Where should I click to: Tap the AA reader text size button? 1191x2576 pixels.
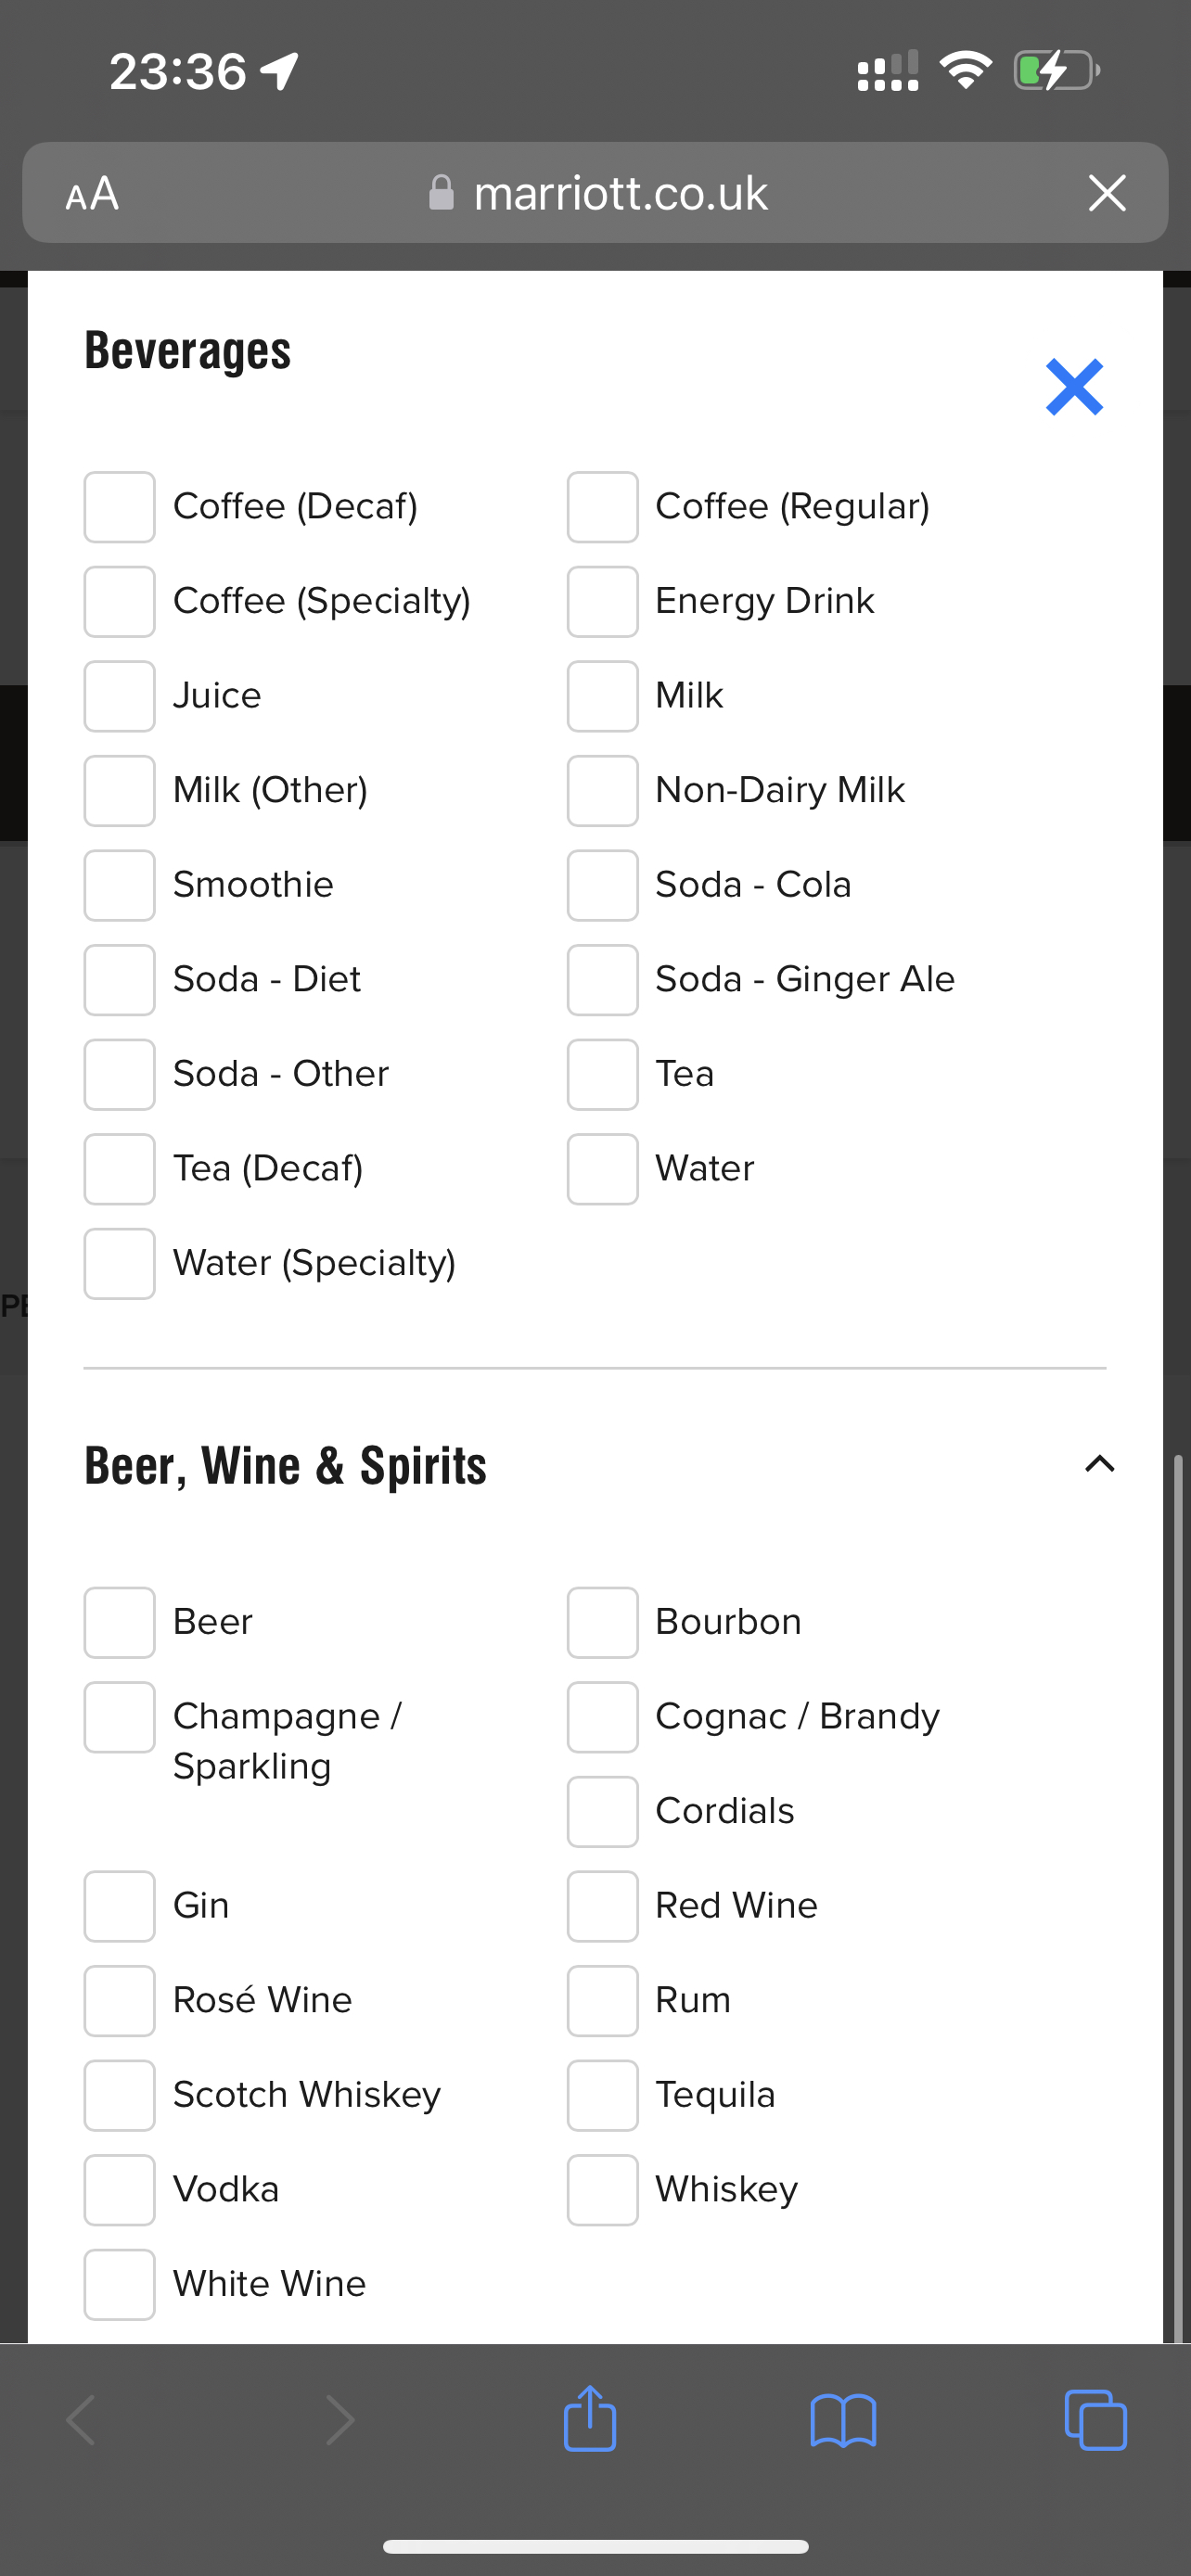tap(92, 193)
